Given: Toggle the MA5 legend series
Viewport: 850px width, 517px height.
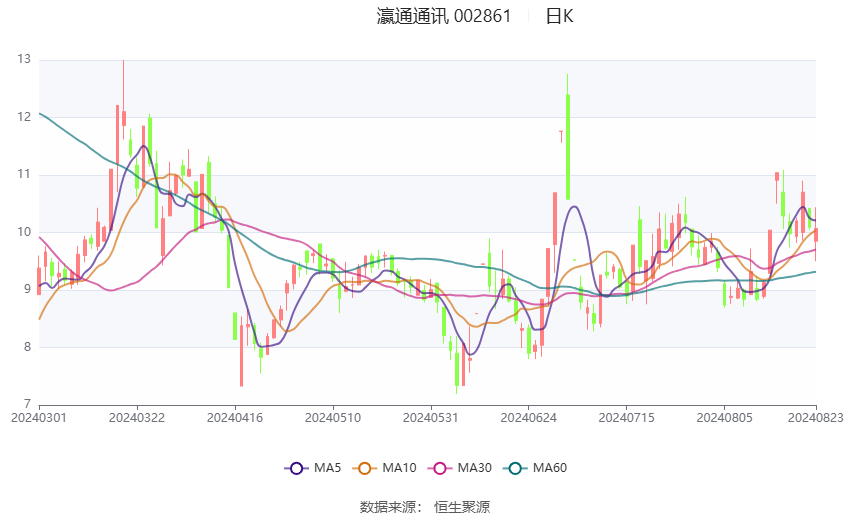Looking at the screenshot, I should pyautogui.click(x=313, y=468).
